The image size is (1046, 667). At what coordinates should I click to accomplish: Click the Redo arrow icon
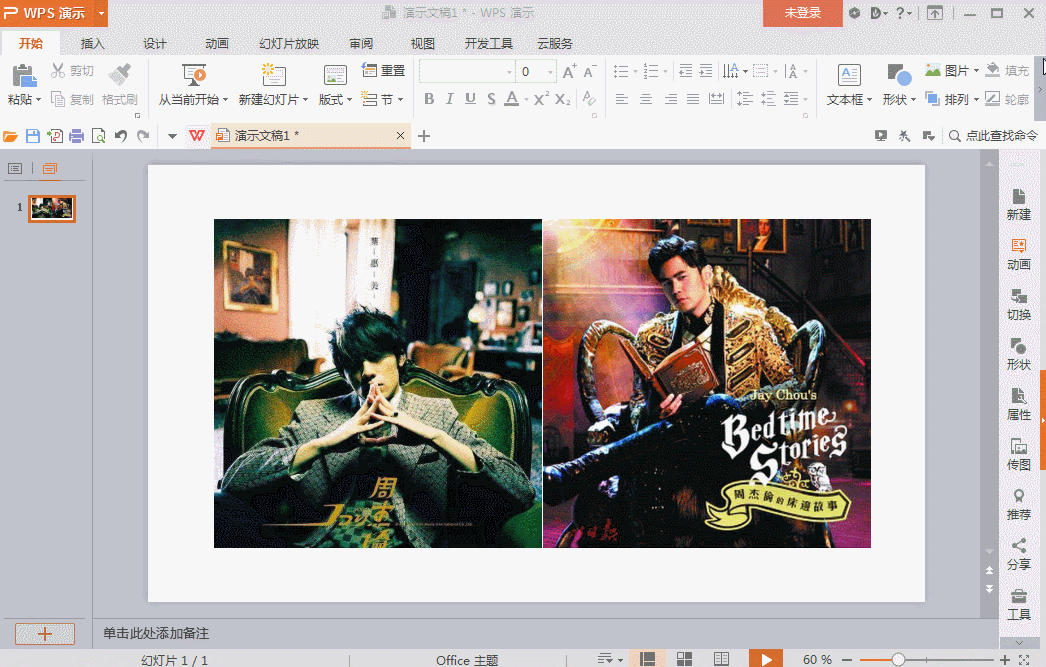point(143,136)
